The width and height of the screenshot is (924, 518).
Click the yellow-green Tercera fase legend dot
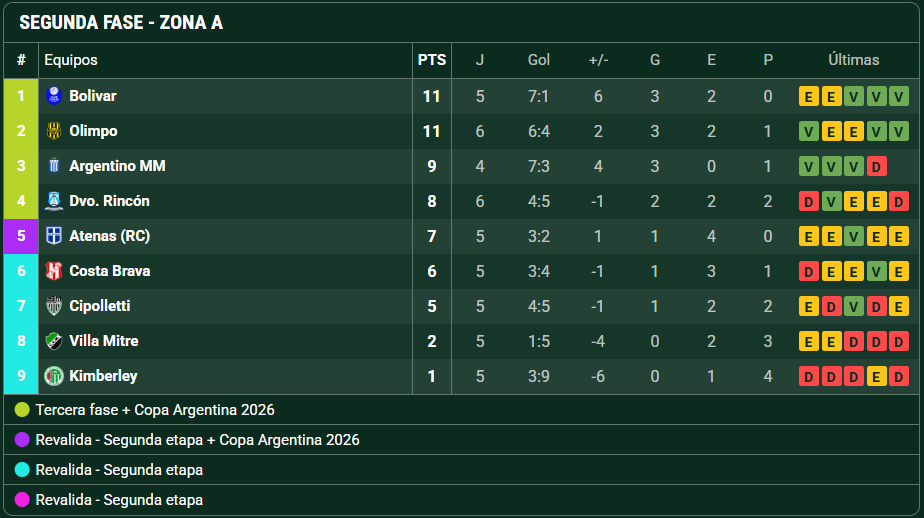click(x=22, y=410)
